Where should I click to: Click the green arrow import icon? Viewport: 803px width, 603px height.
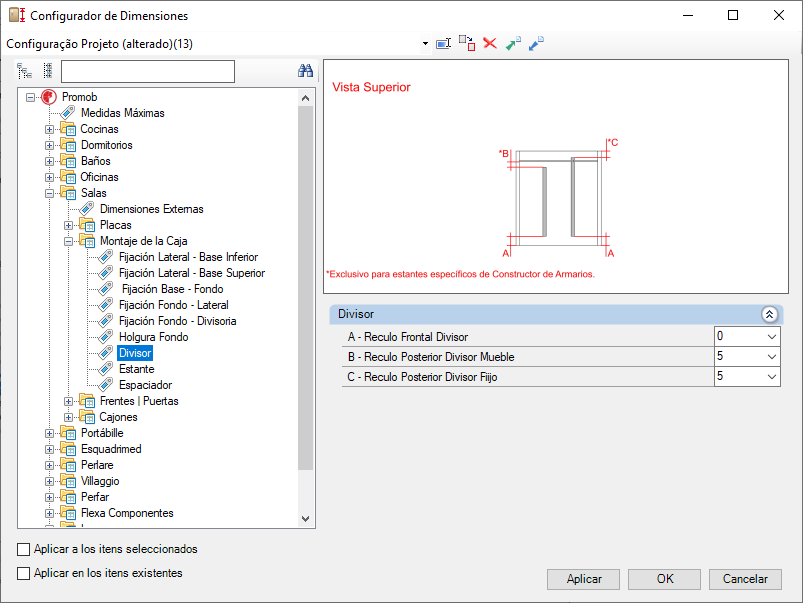513,43
